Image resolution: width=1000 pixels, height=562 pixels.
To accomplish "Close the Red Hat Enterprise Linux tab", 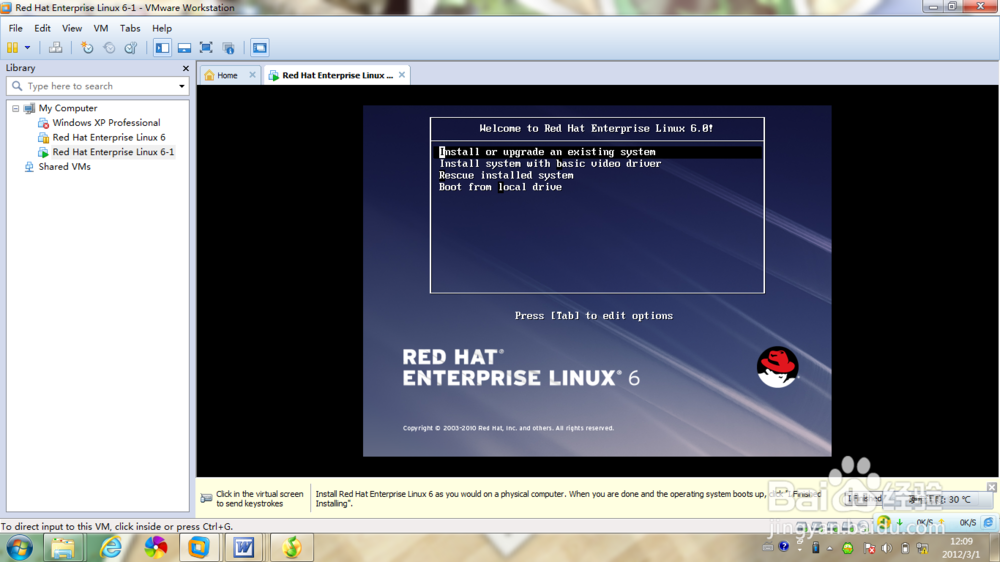I will click(x=402, y=75).
